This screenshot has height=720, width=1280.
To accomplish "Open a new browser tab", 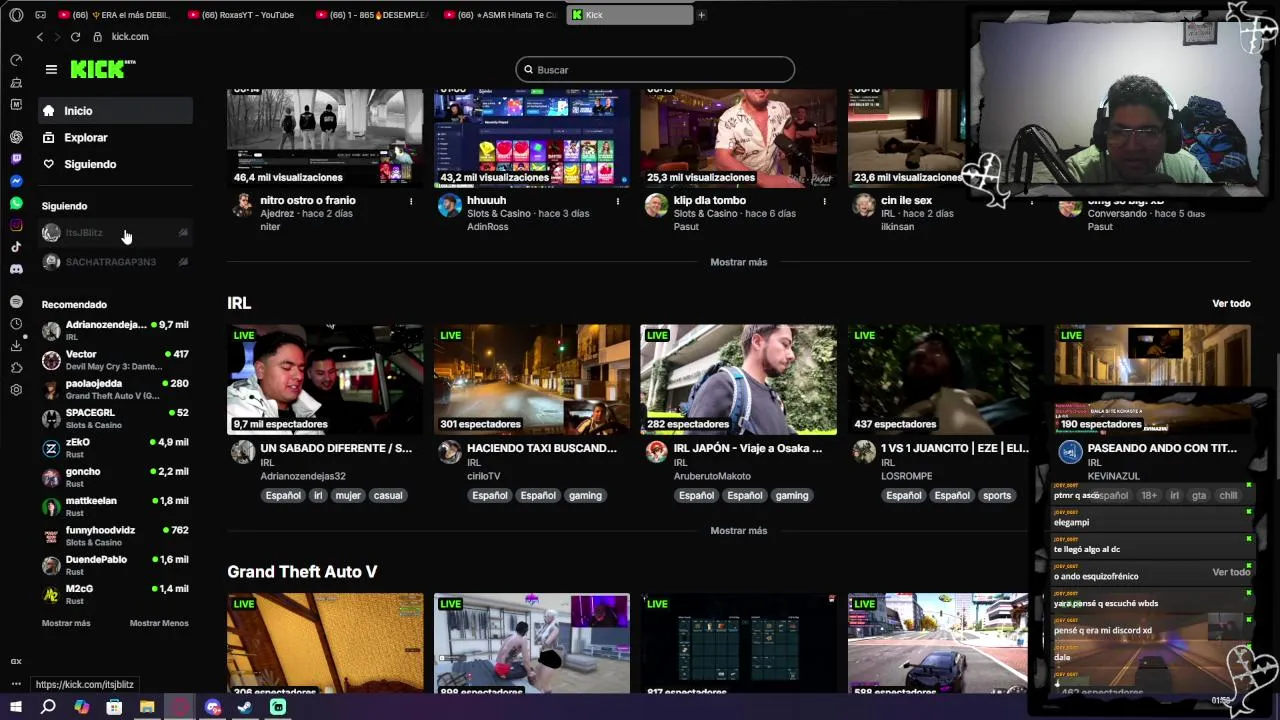I will point(701,15).
